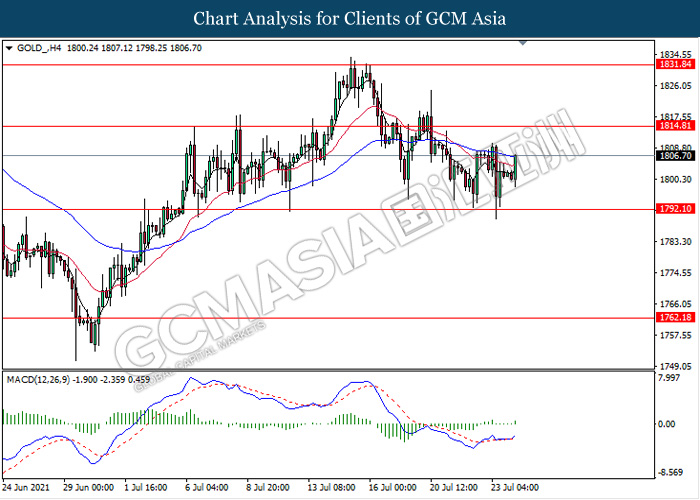Click the 1800.24 1807.12 1798.25 1806.70 OHLC values

click(x=134, y=48)
